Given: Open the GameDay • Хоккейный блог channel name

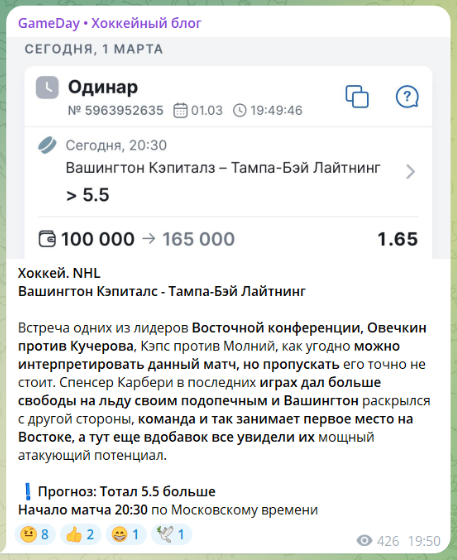Looking at the screenshot, I should pyautogui.click(x=110, y=23).
